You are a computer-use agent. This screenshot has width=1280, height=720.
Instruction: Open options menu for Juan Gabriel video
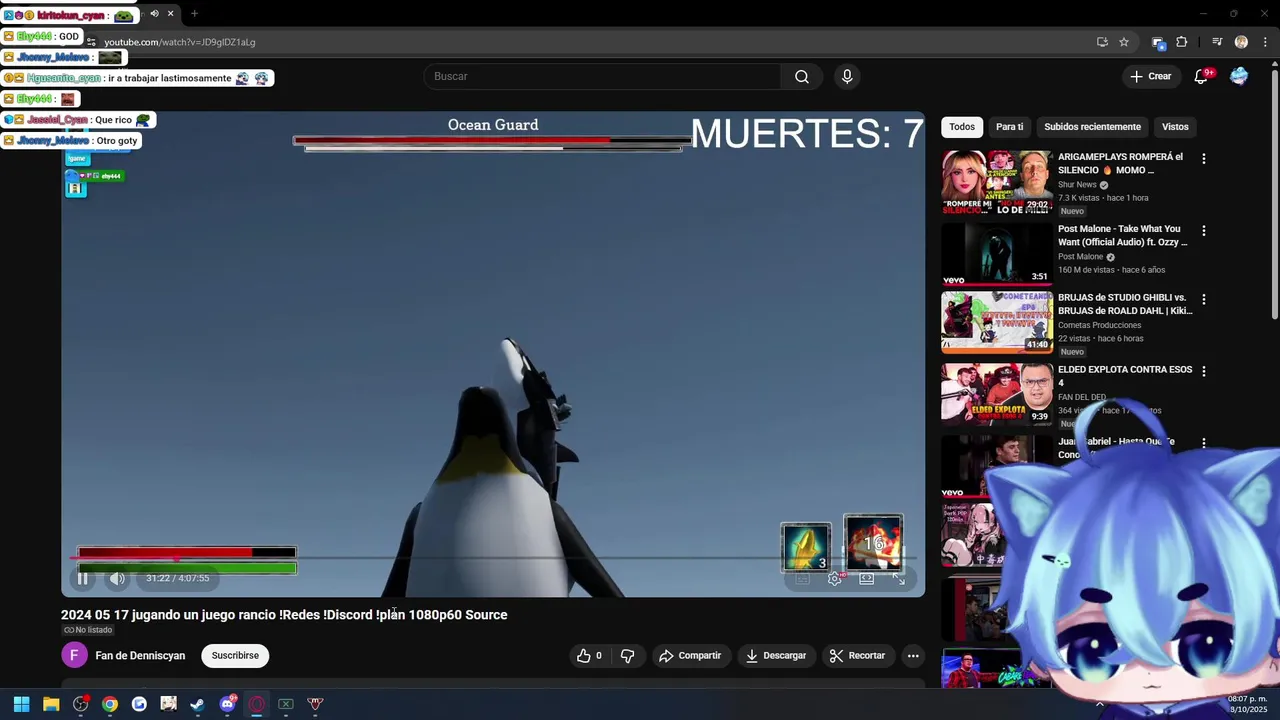(1204, 443)
